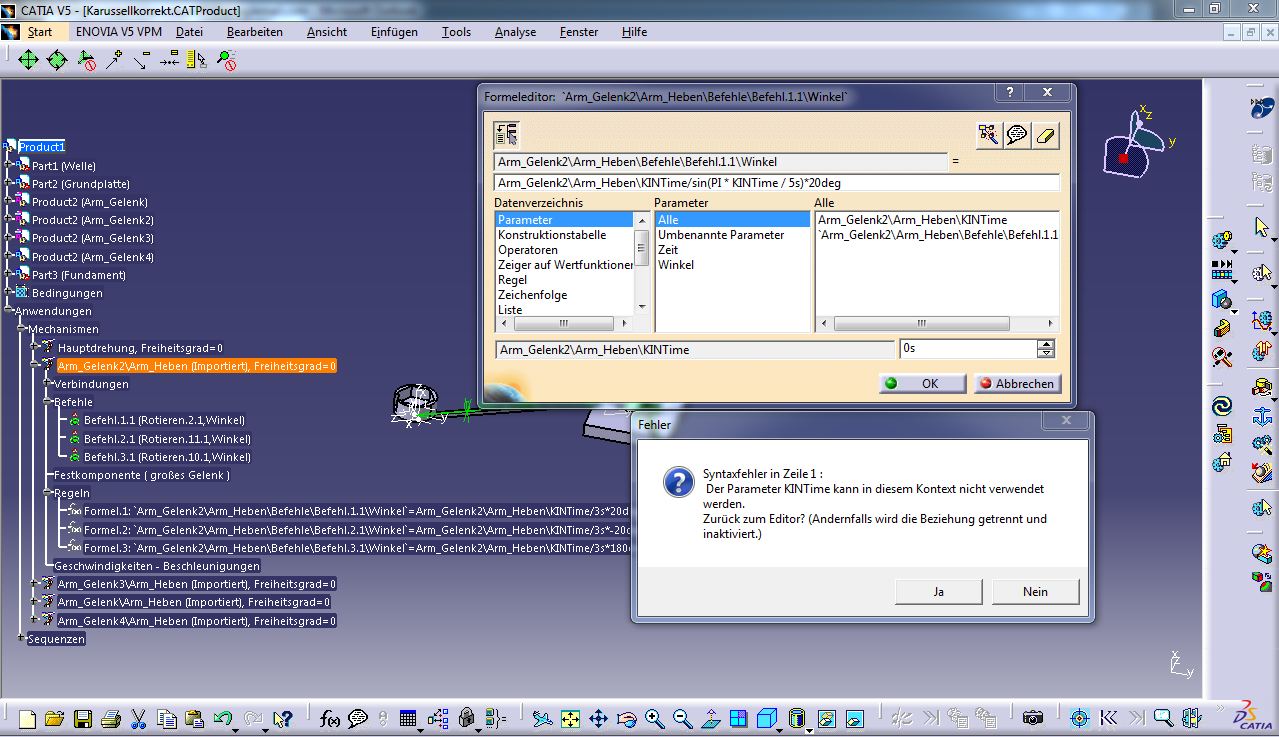Click the Copy icon in bottom toolbar
Viewport: 1279px width, 737px height.
coord(167,718)
